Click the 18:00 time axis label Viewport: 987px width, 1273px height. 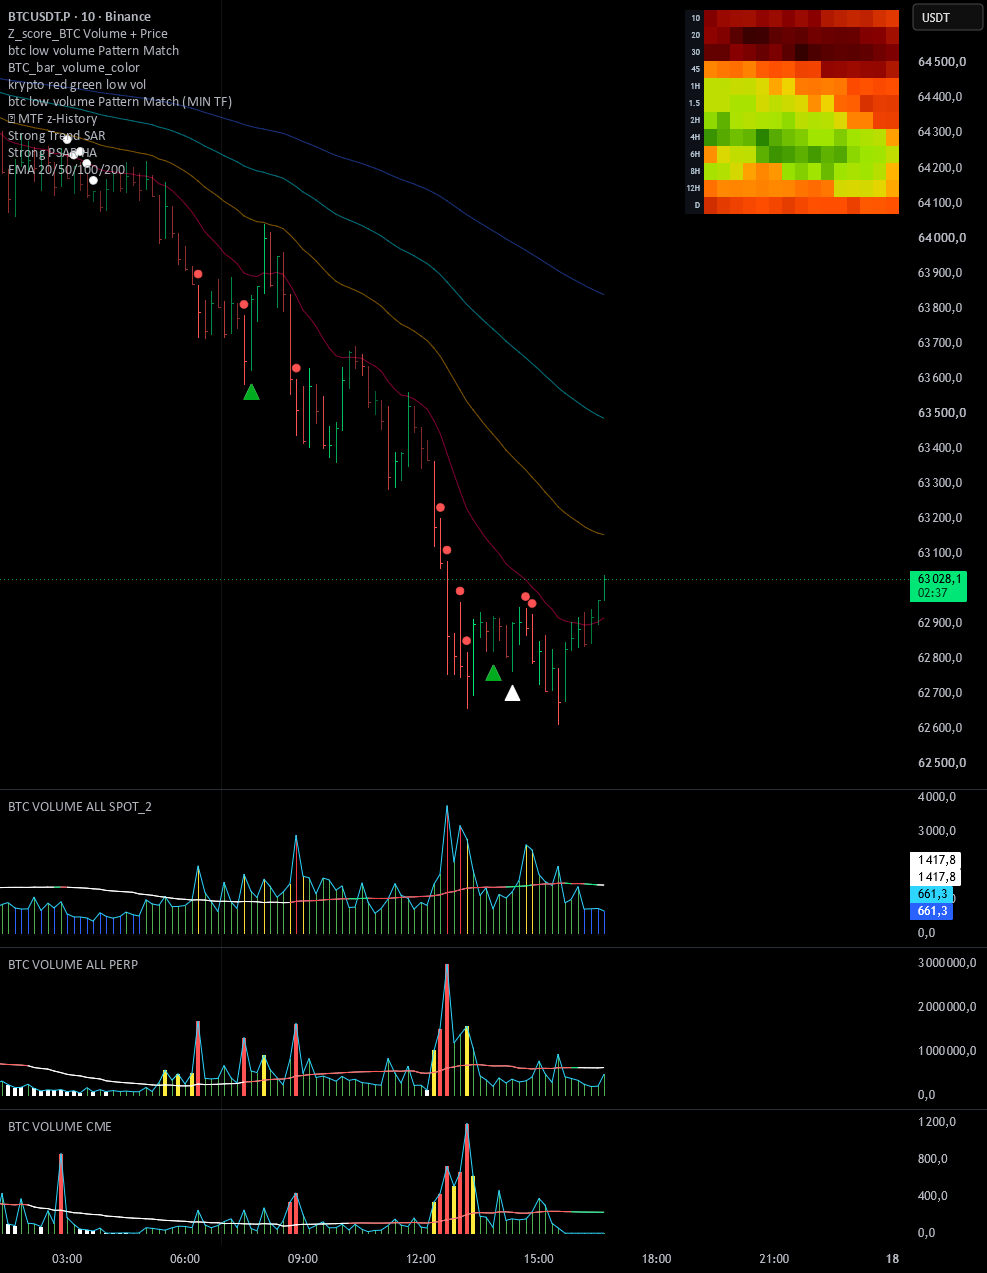tap(656, 1259)
